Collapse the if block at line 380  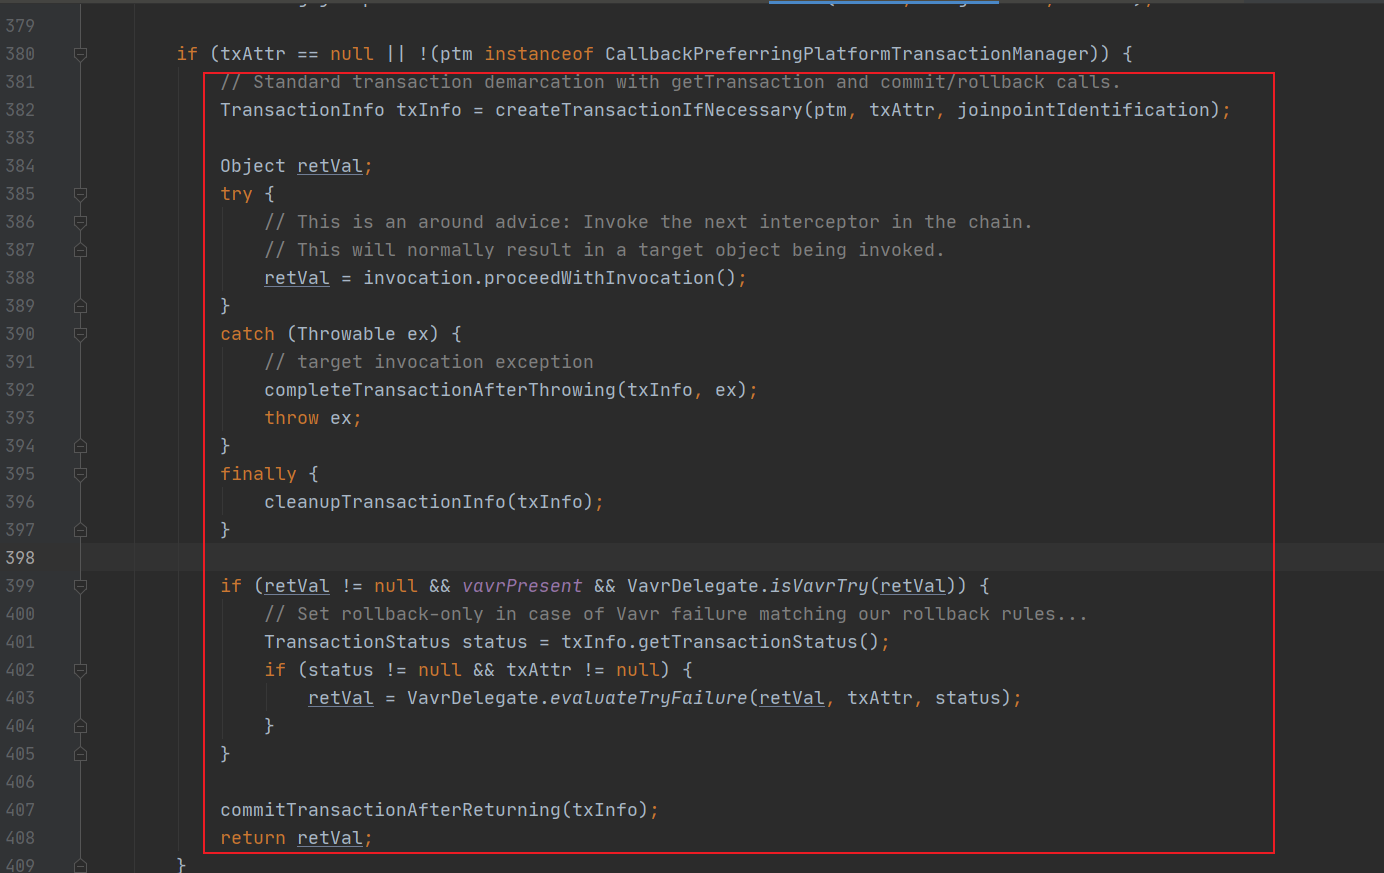click(81, 54)
